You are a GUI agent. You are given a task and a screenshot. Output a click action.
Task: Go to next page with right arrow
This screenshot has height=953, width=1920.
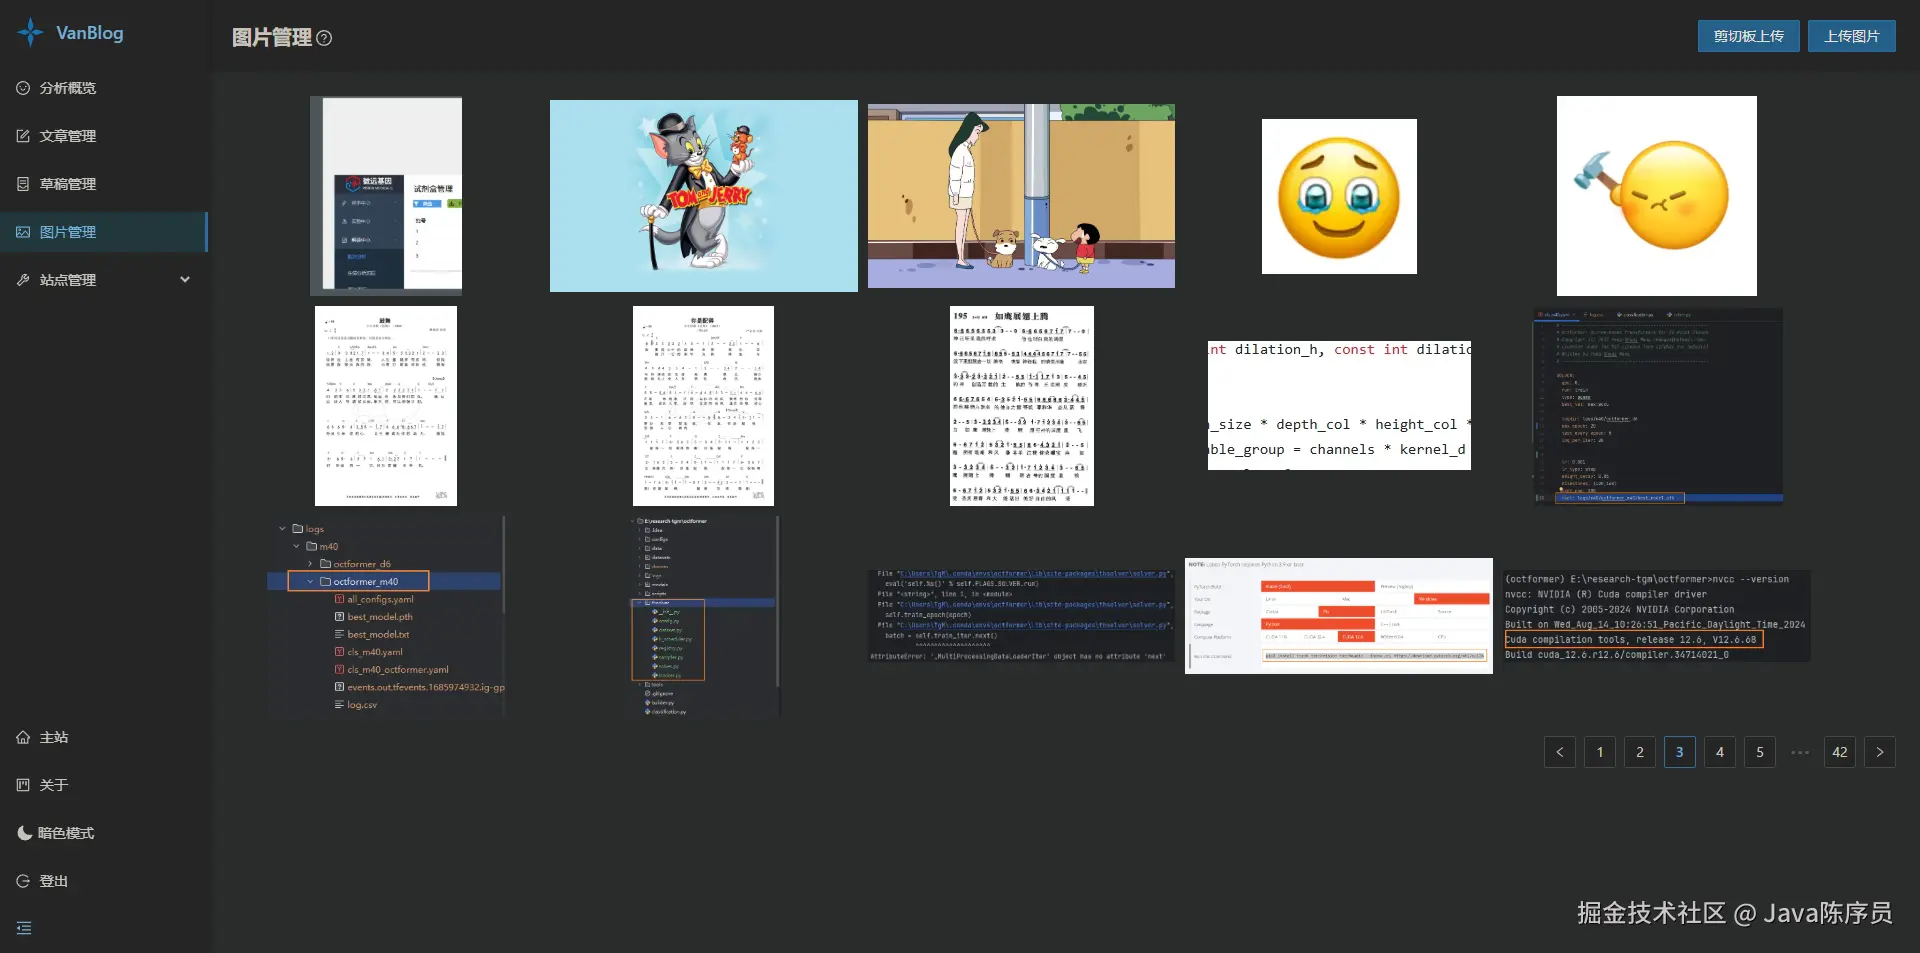pyautogui.click(x=1880, y=752)
